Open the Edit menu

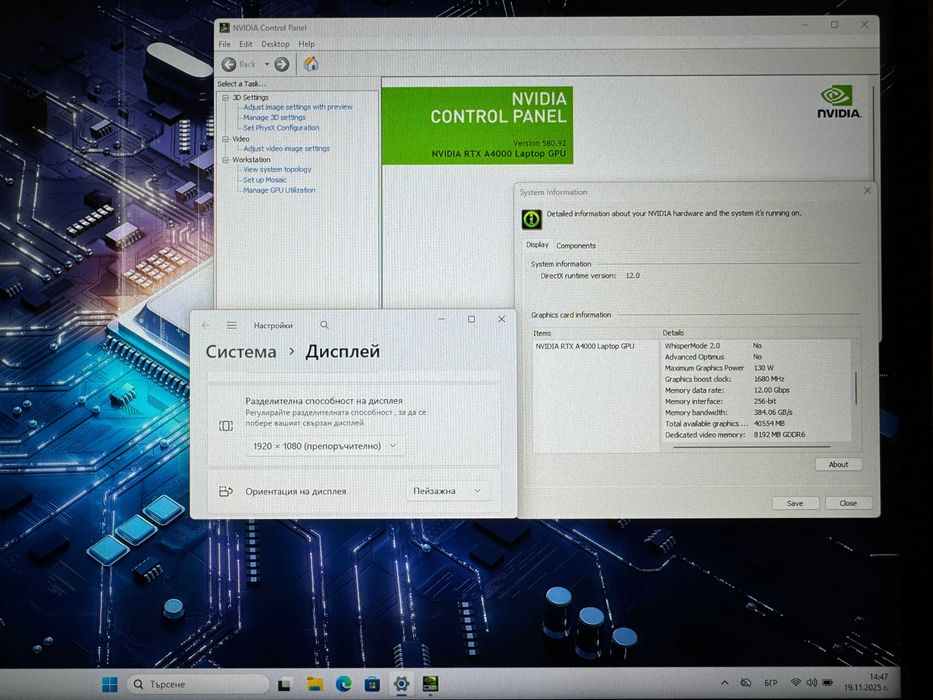pos(246,44)
